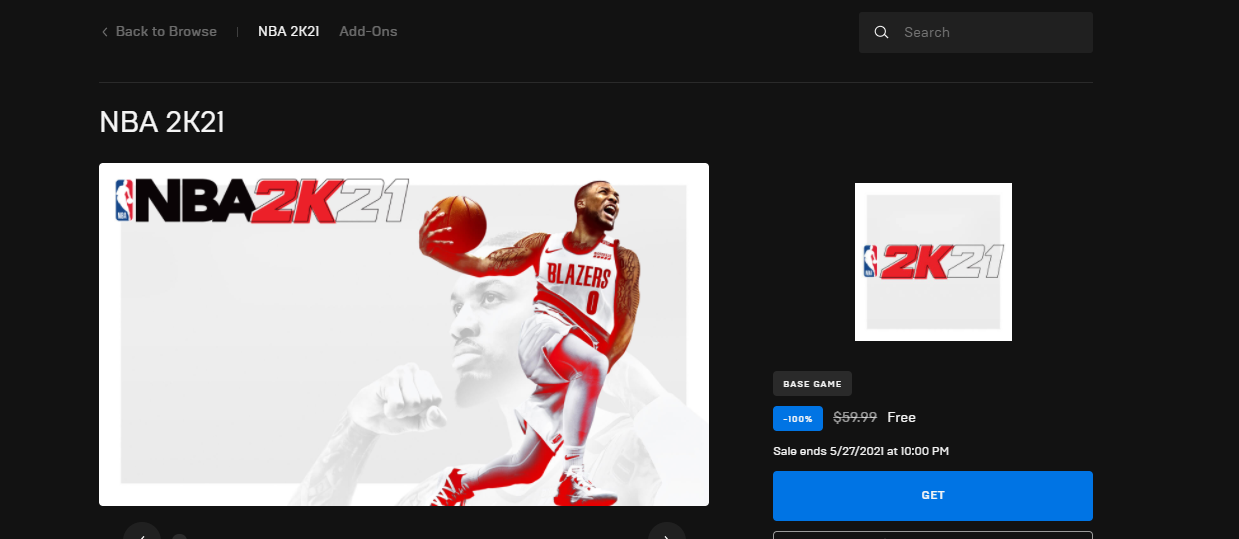Image resolution: width=1239 pixels, height=539 pixels.
Task: Select the NBA 2K21 tab
Action: click(x=288, y=32)
